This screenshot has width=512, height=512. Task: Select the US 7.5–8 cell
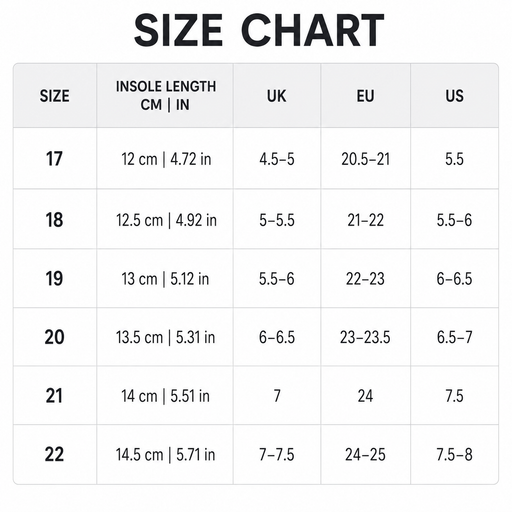pos(454,455)
